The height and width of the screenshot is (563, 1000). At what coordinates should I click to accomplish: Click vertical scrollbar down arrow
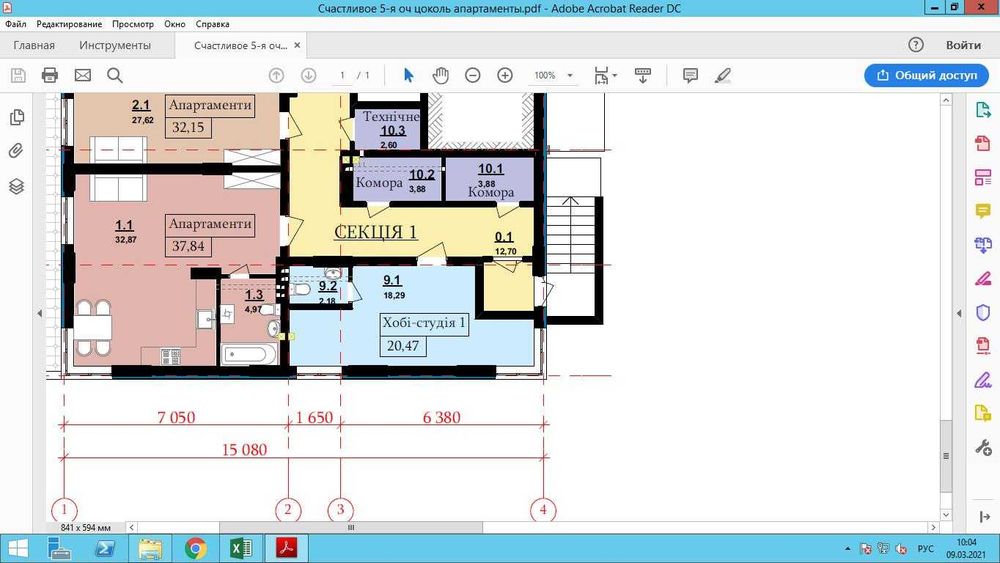[x=946, y=514]
